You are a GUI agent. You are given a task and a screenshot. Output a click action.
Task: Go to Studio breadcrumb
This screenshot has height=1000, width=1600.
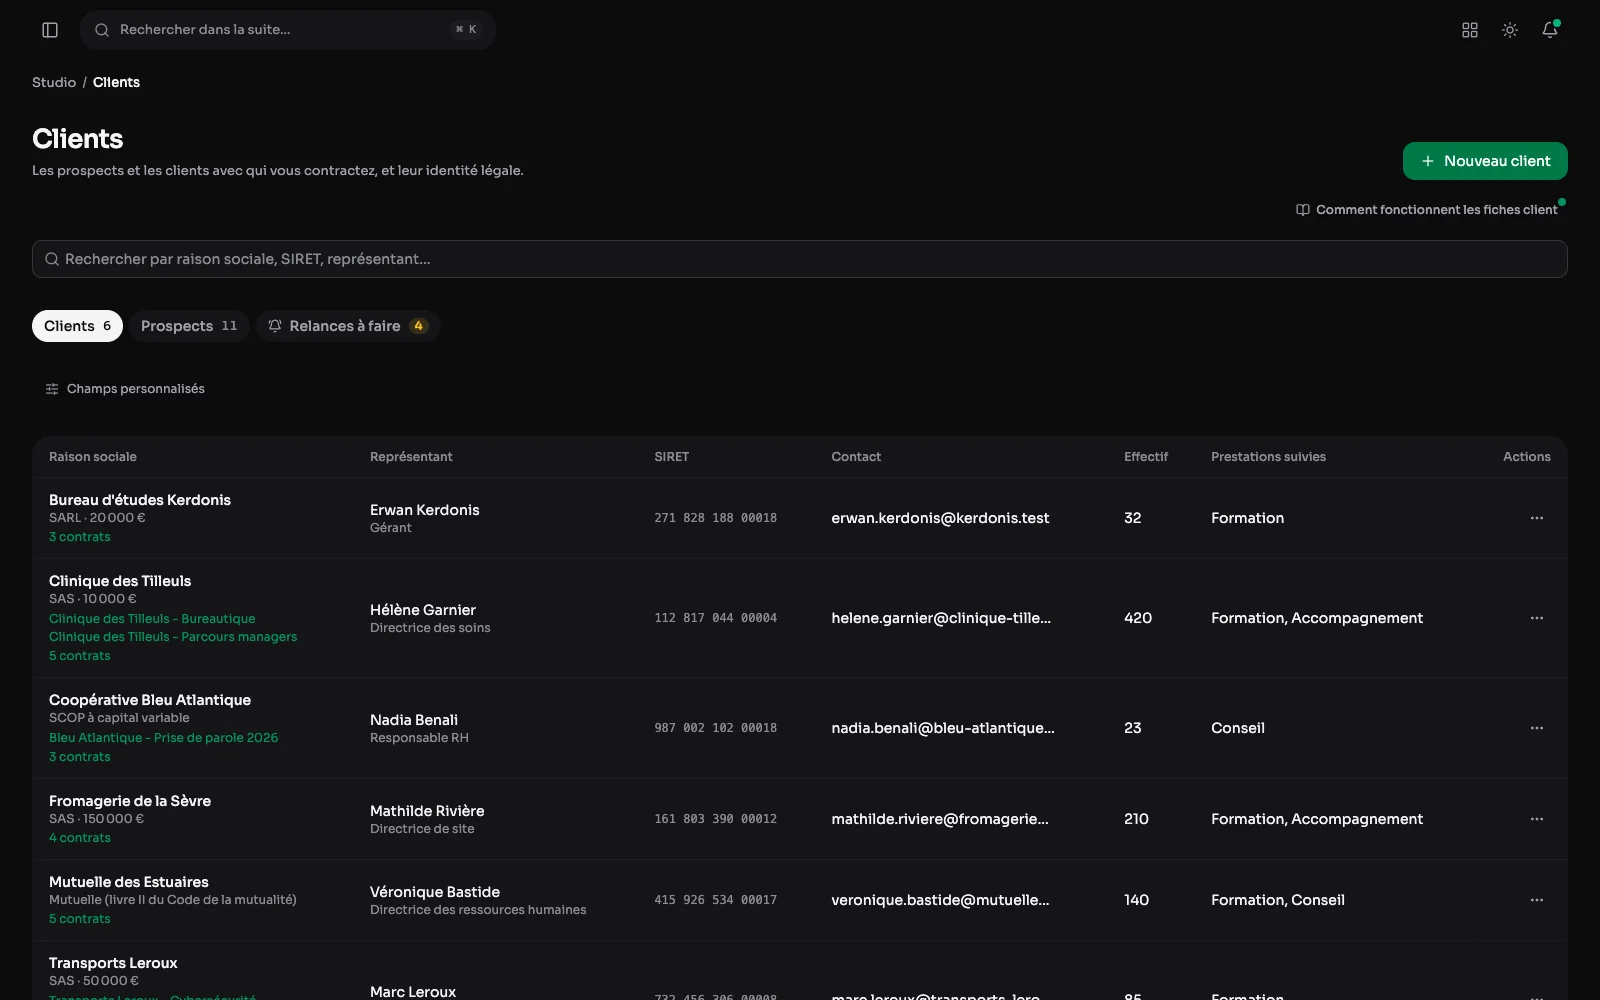54,82
